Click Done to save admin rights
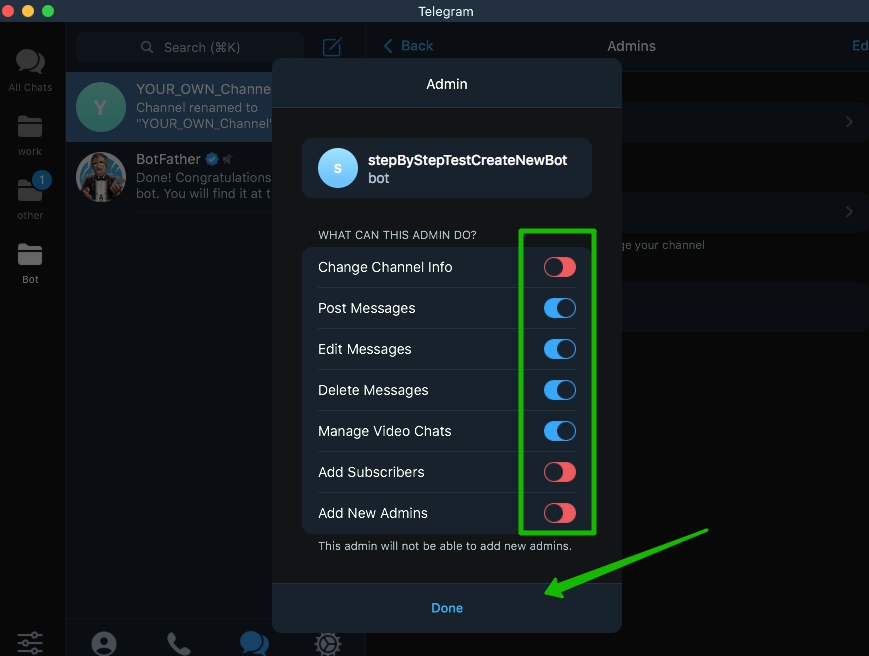This screenshot has height=656, width=869. tap(447, 608)
